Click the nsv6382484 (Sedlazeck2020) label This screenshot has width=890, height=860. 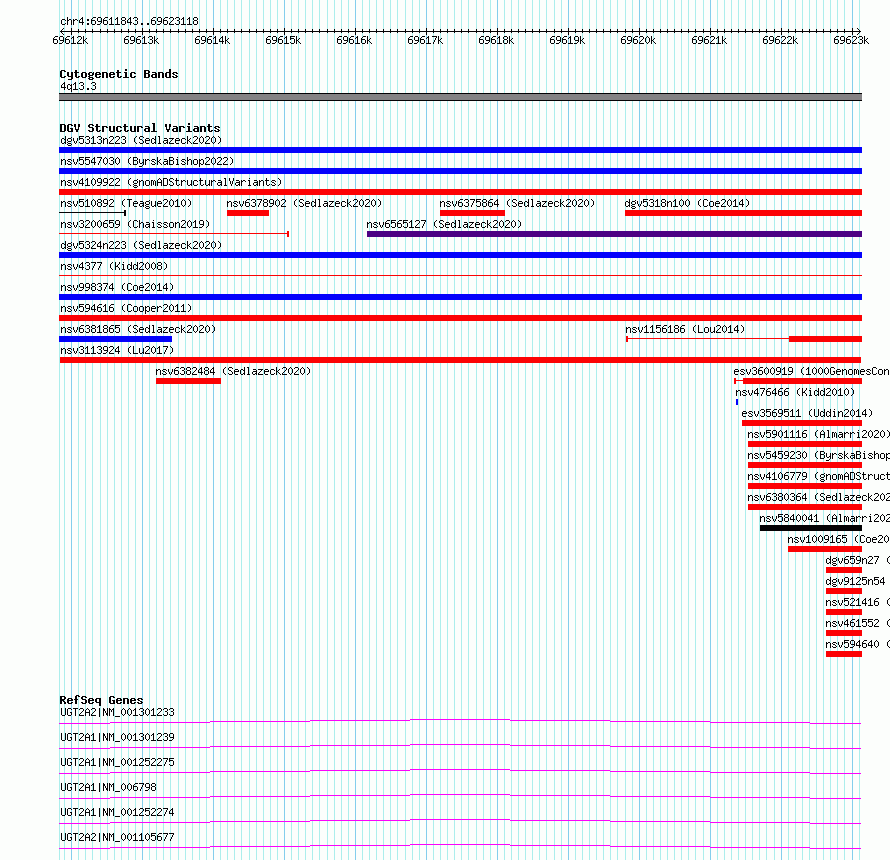[233, 371]
